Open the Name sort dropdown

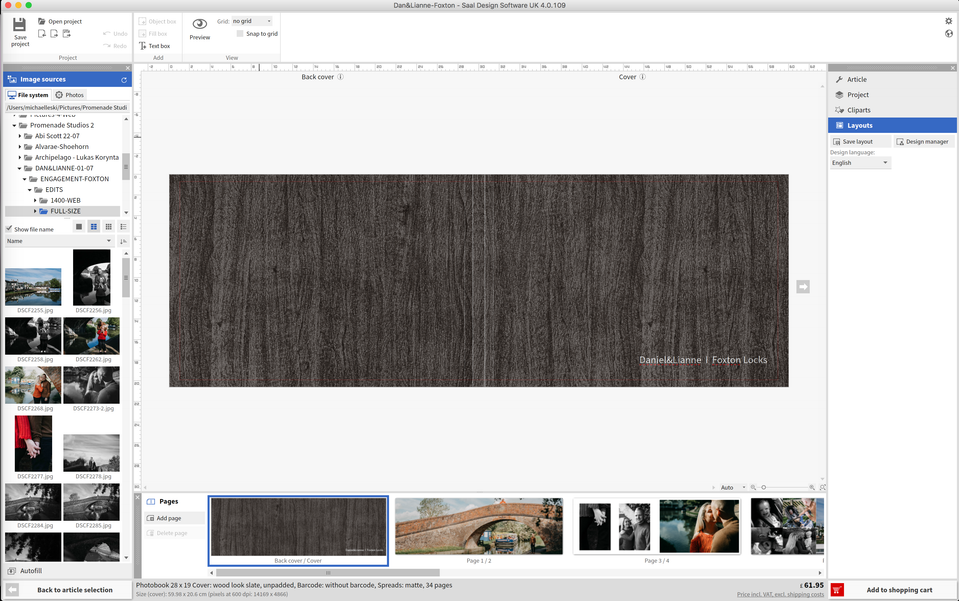(x=59, y=241)
